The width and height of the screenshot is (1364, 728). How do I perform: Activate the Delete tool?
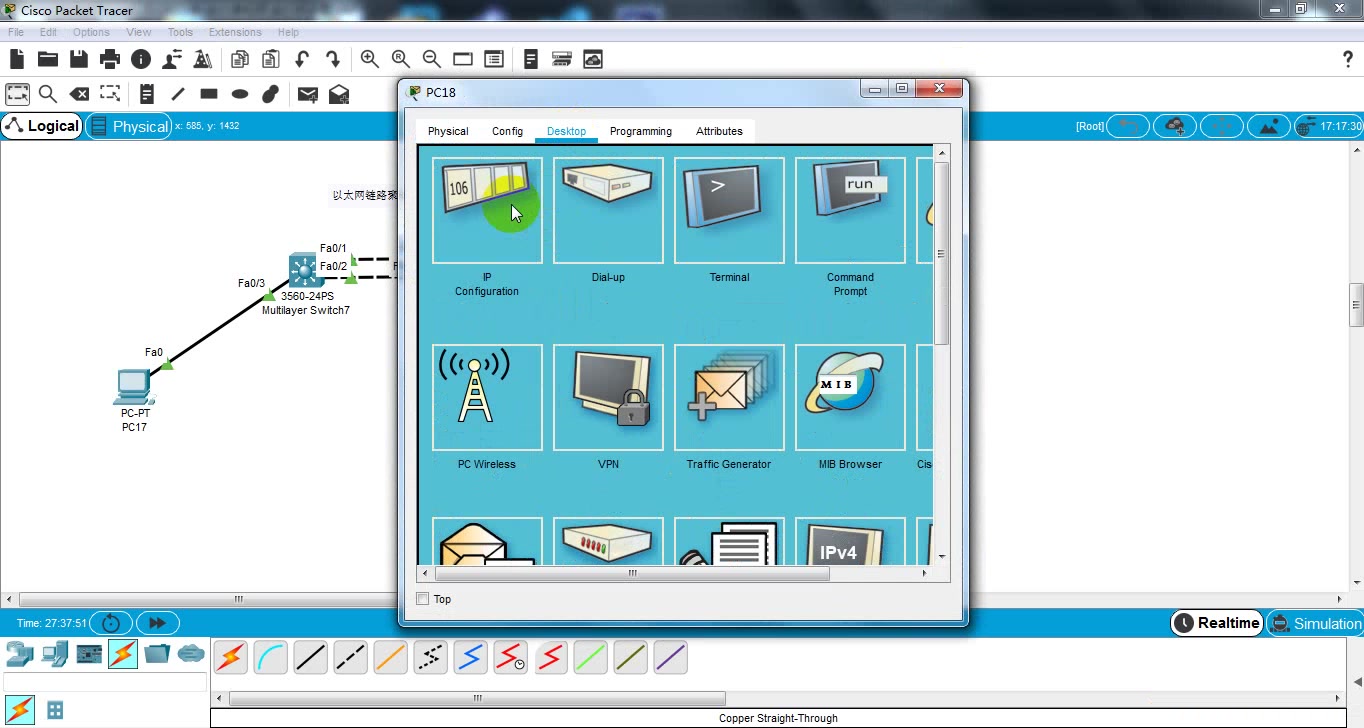point(79,94)
